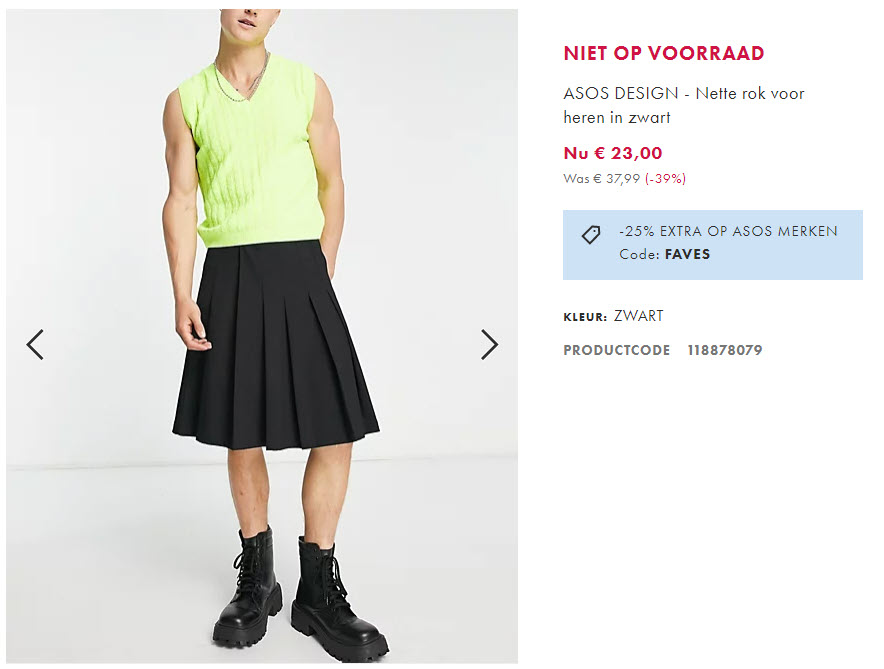Screen dimensions: 884x669
Task: Click the black chunky lace-up boots
Action: (x=299, y=595)
